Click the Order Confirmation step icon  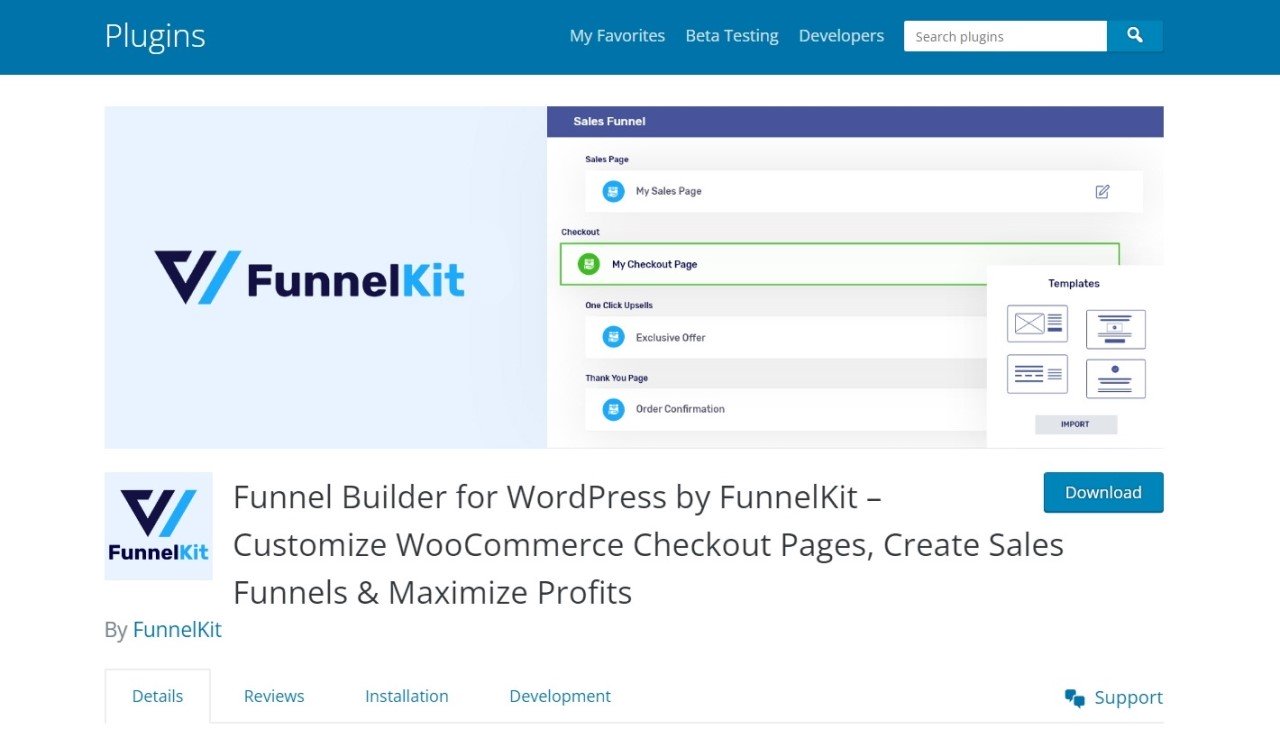click(x=612, y=409)
